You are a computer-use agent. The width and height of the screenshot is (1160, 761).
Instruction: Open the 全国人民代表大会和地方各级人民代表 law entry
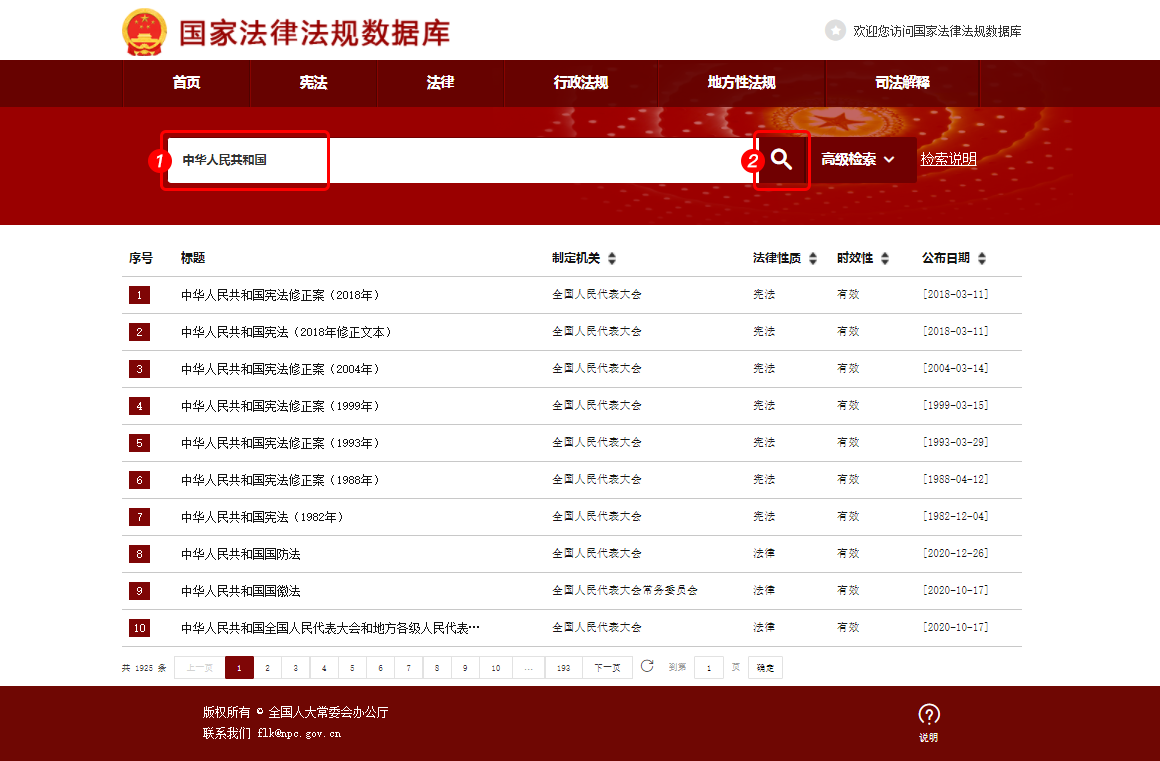(x=331, y=628)
